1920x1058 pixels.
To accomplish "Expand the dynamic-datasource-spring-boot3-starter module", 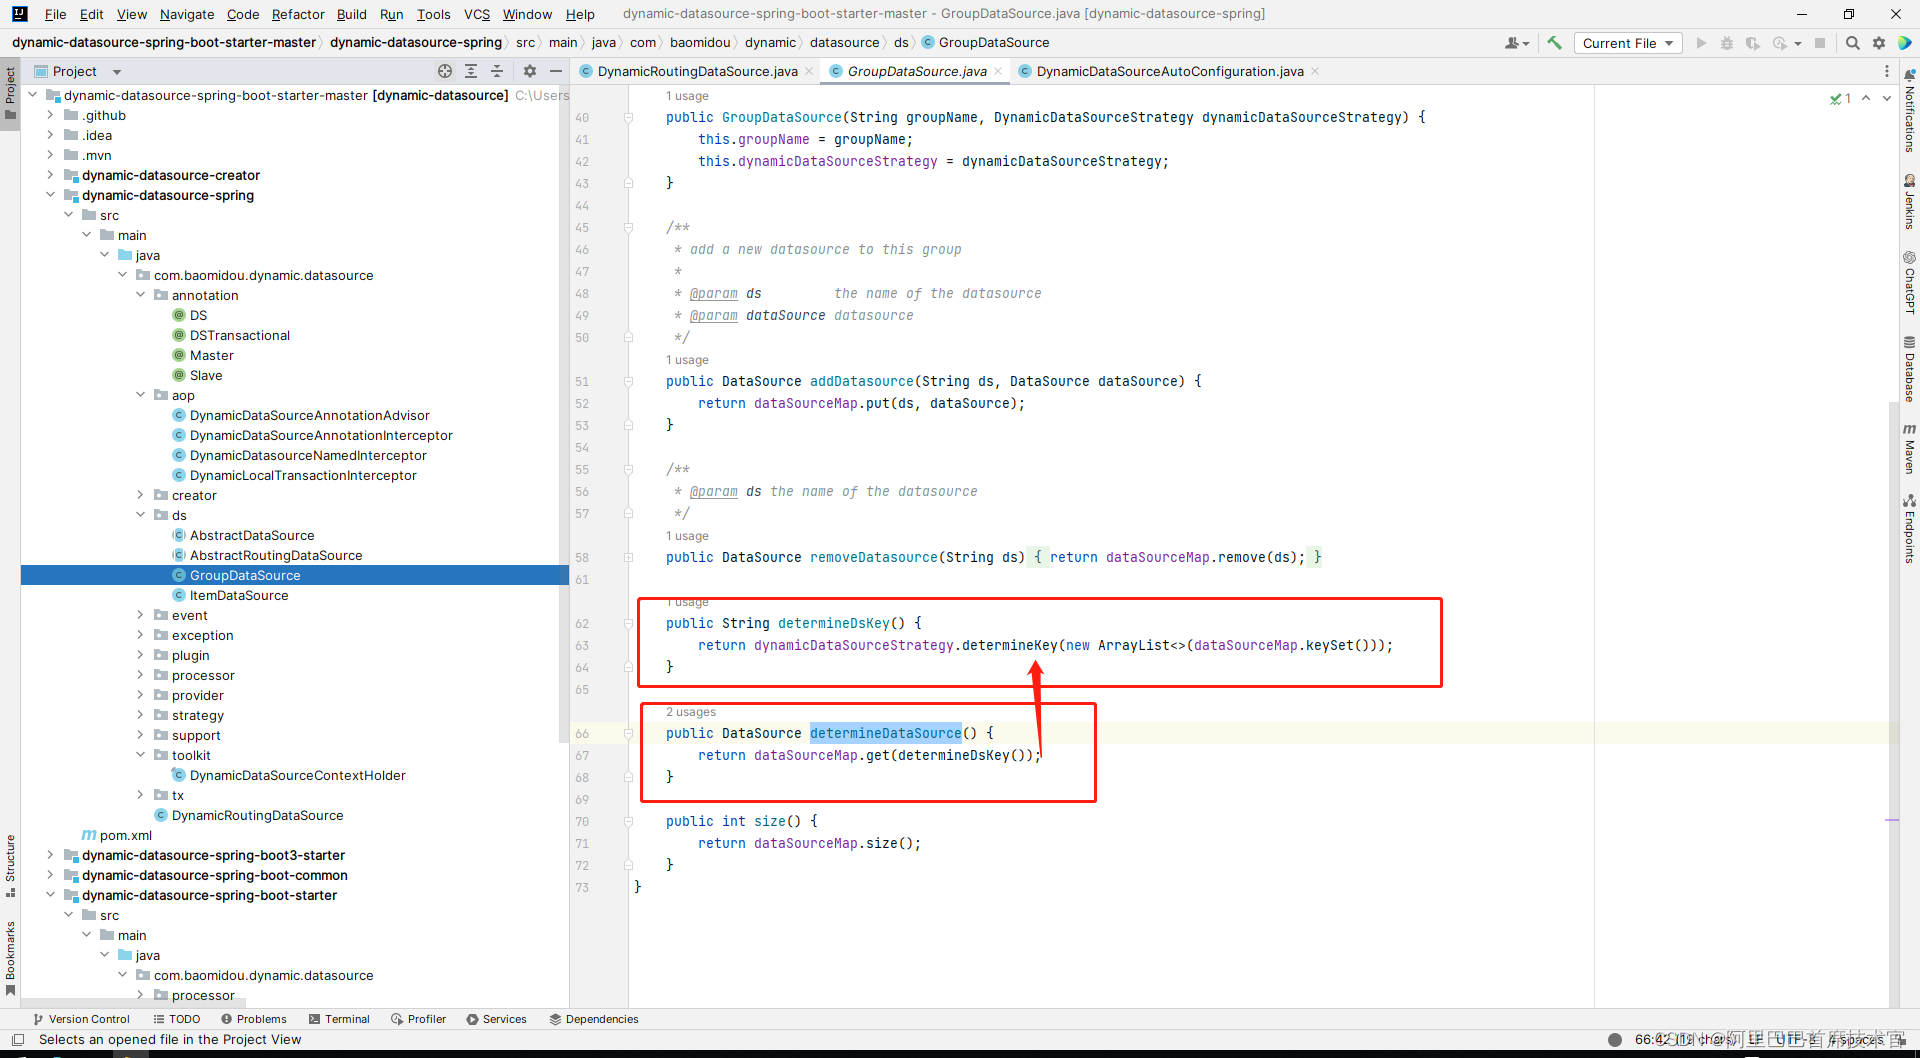I will click(x=50, y=855).
